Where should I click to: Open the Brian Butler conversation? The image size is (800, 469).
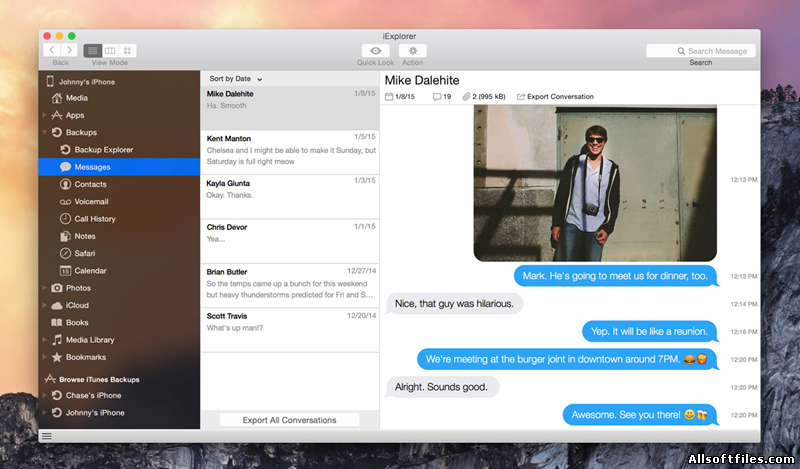point(290,283)
